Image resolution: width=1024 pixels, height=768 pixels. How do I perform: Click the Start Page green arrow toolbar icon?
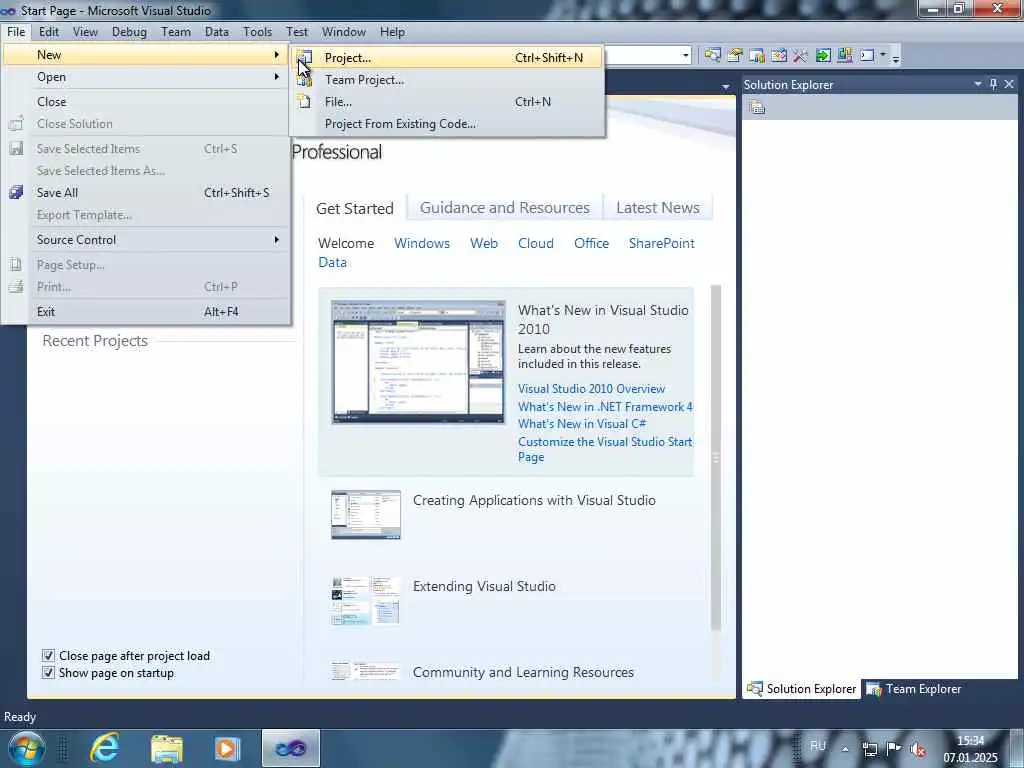pyautogui.click(x=823, y=56)
